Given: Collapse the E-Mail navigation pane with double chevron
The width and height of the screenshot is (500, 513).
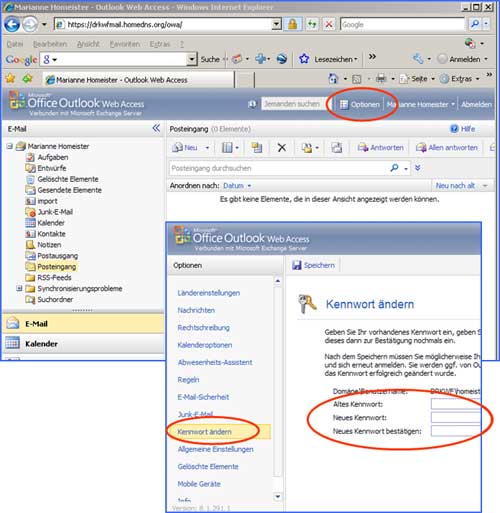Looking at the screenshot, I should [156, 128].
